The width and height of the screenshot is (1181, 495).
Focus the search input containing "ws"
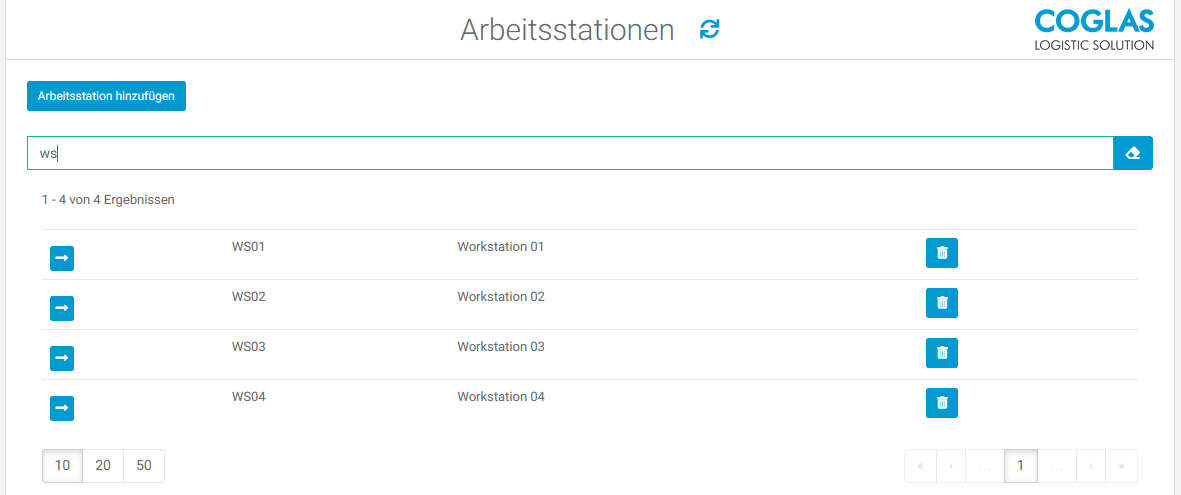click(x=570, y=153)
